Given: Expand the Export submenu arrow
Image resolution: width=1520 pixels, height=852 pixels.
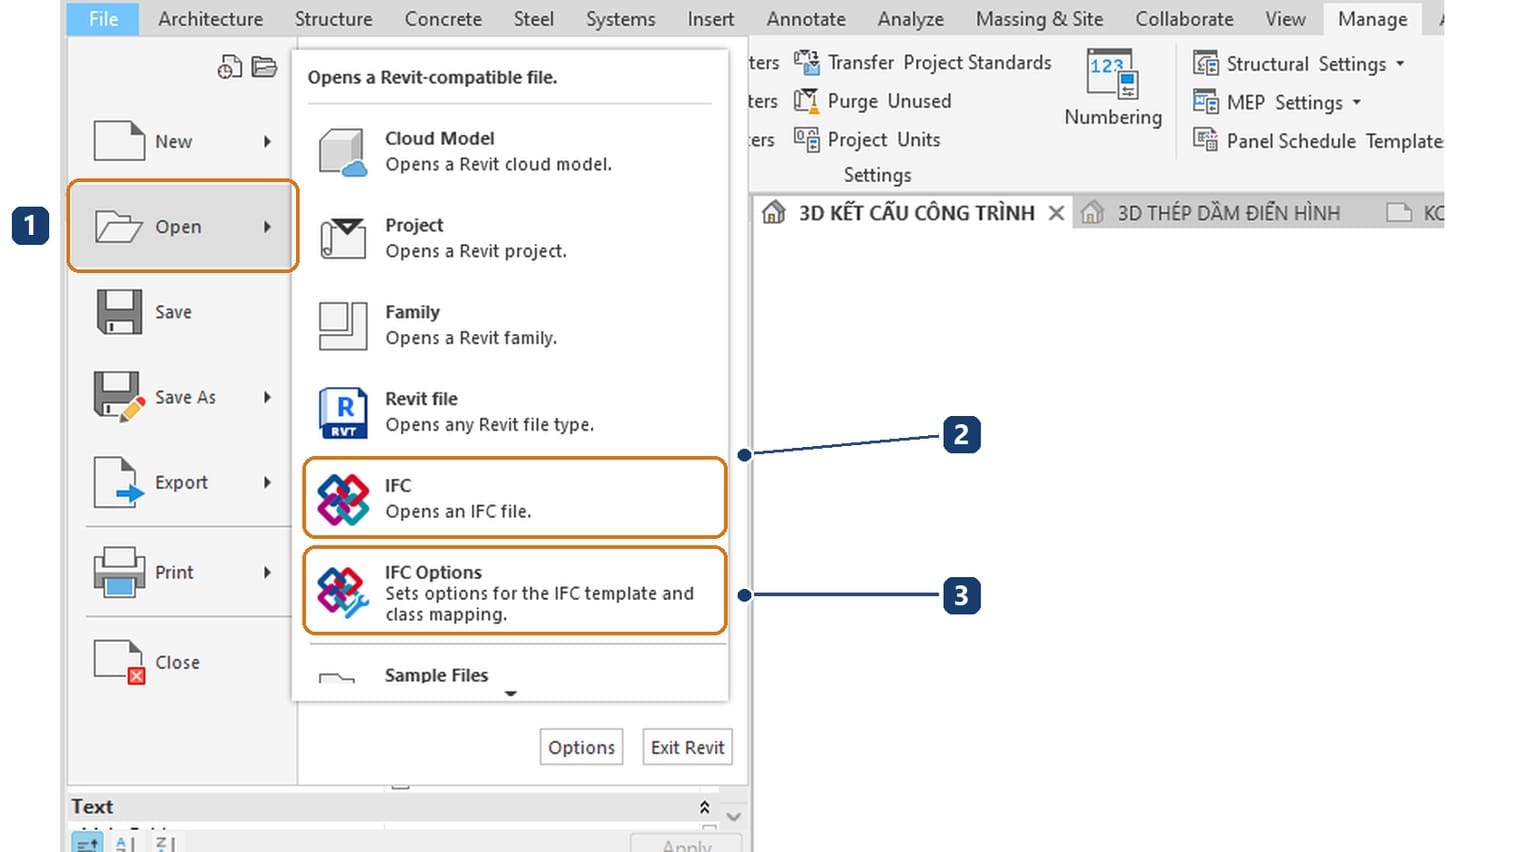Looking at the screenshot, I should [x=267, y=482].
